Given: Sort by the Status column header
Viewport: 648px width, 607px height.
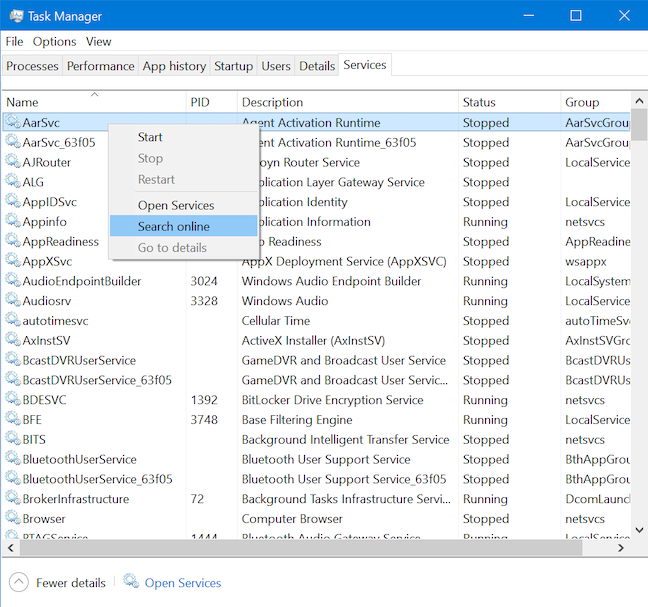Looking at the screenshot, I should coord(509,102).
